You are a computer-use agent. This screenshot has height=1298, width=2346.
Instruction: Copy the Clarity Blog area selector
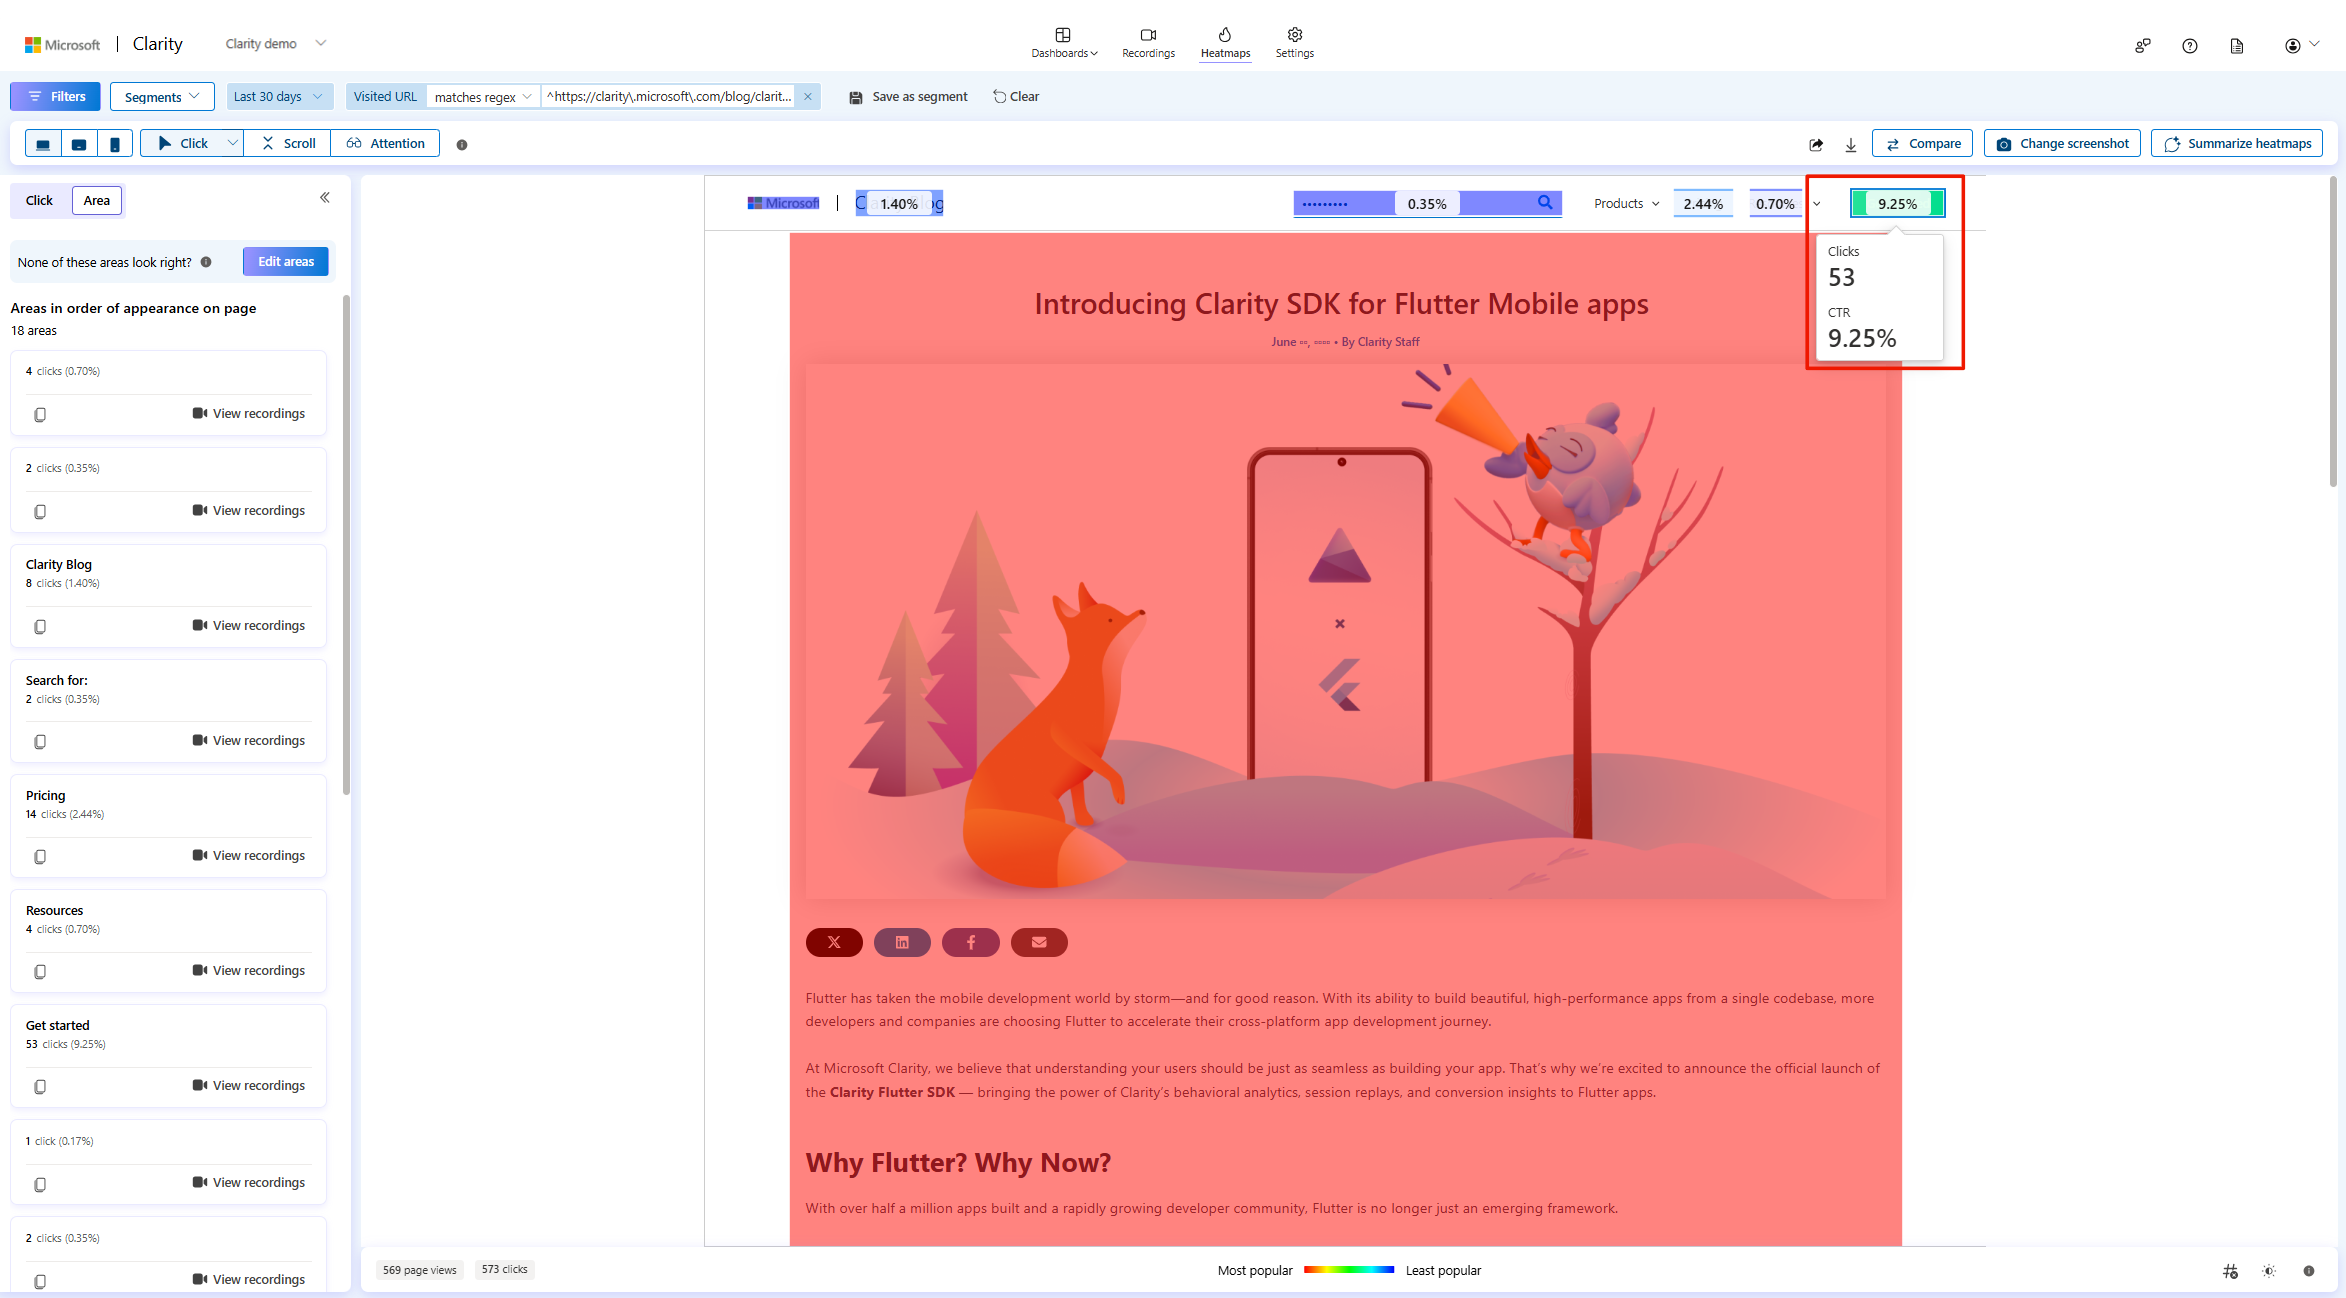coord(40,627)
